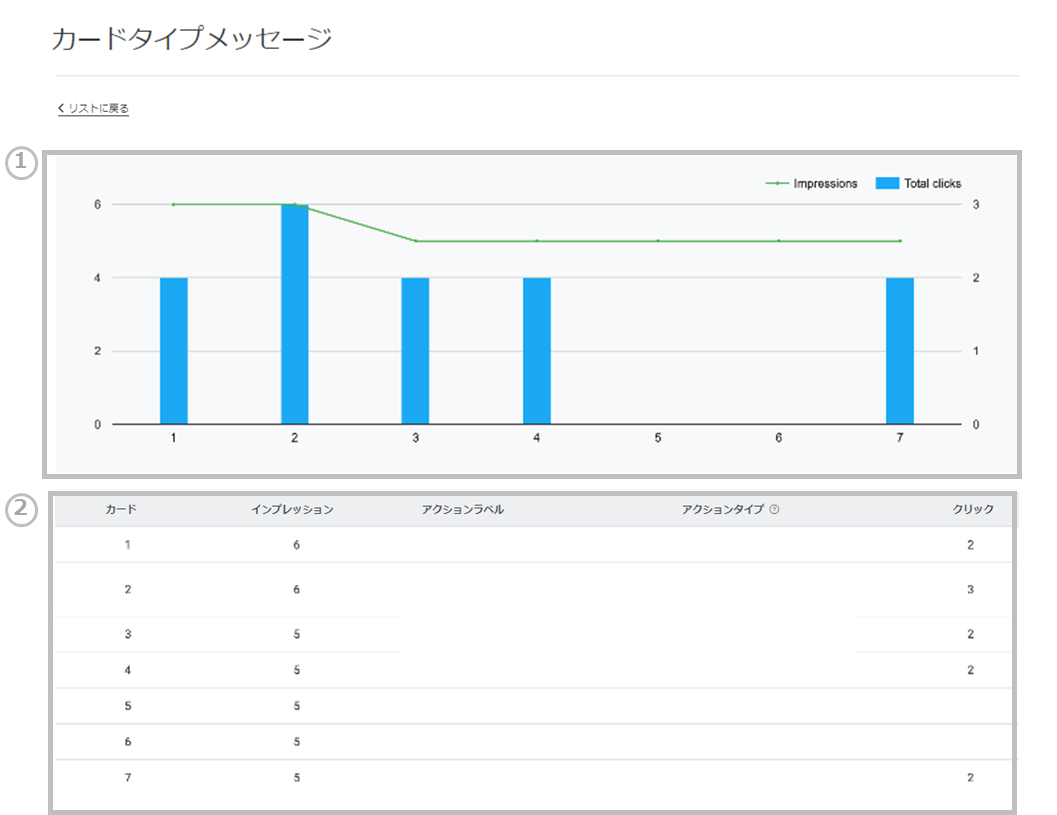Click the blue bar for card 3
1057x815 pixels.
coord(415,350)
